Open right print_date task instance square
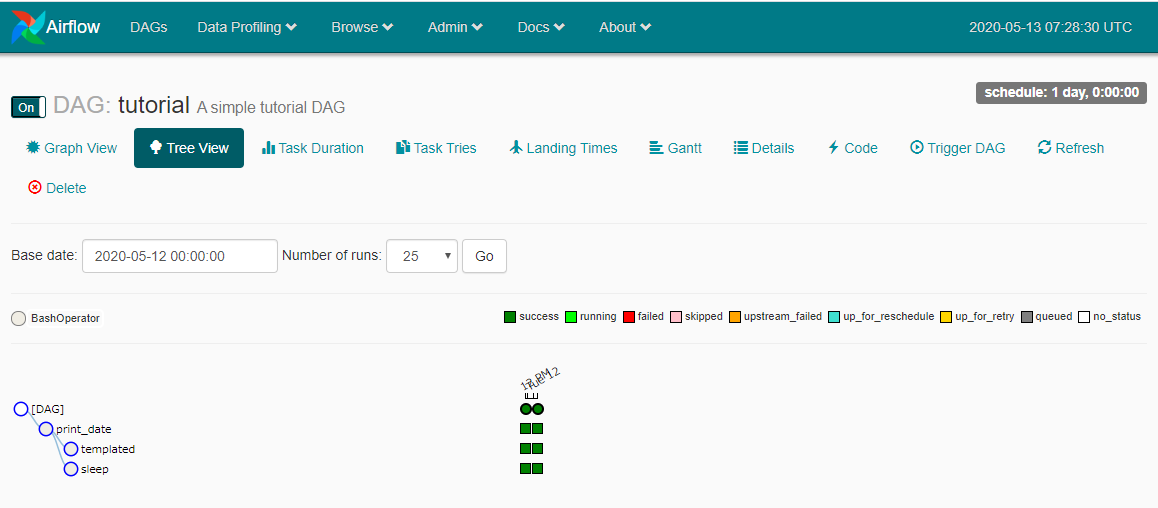 [538, 428]
